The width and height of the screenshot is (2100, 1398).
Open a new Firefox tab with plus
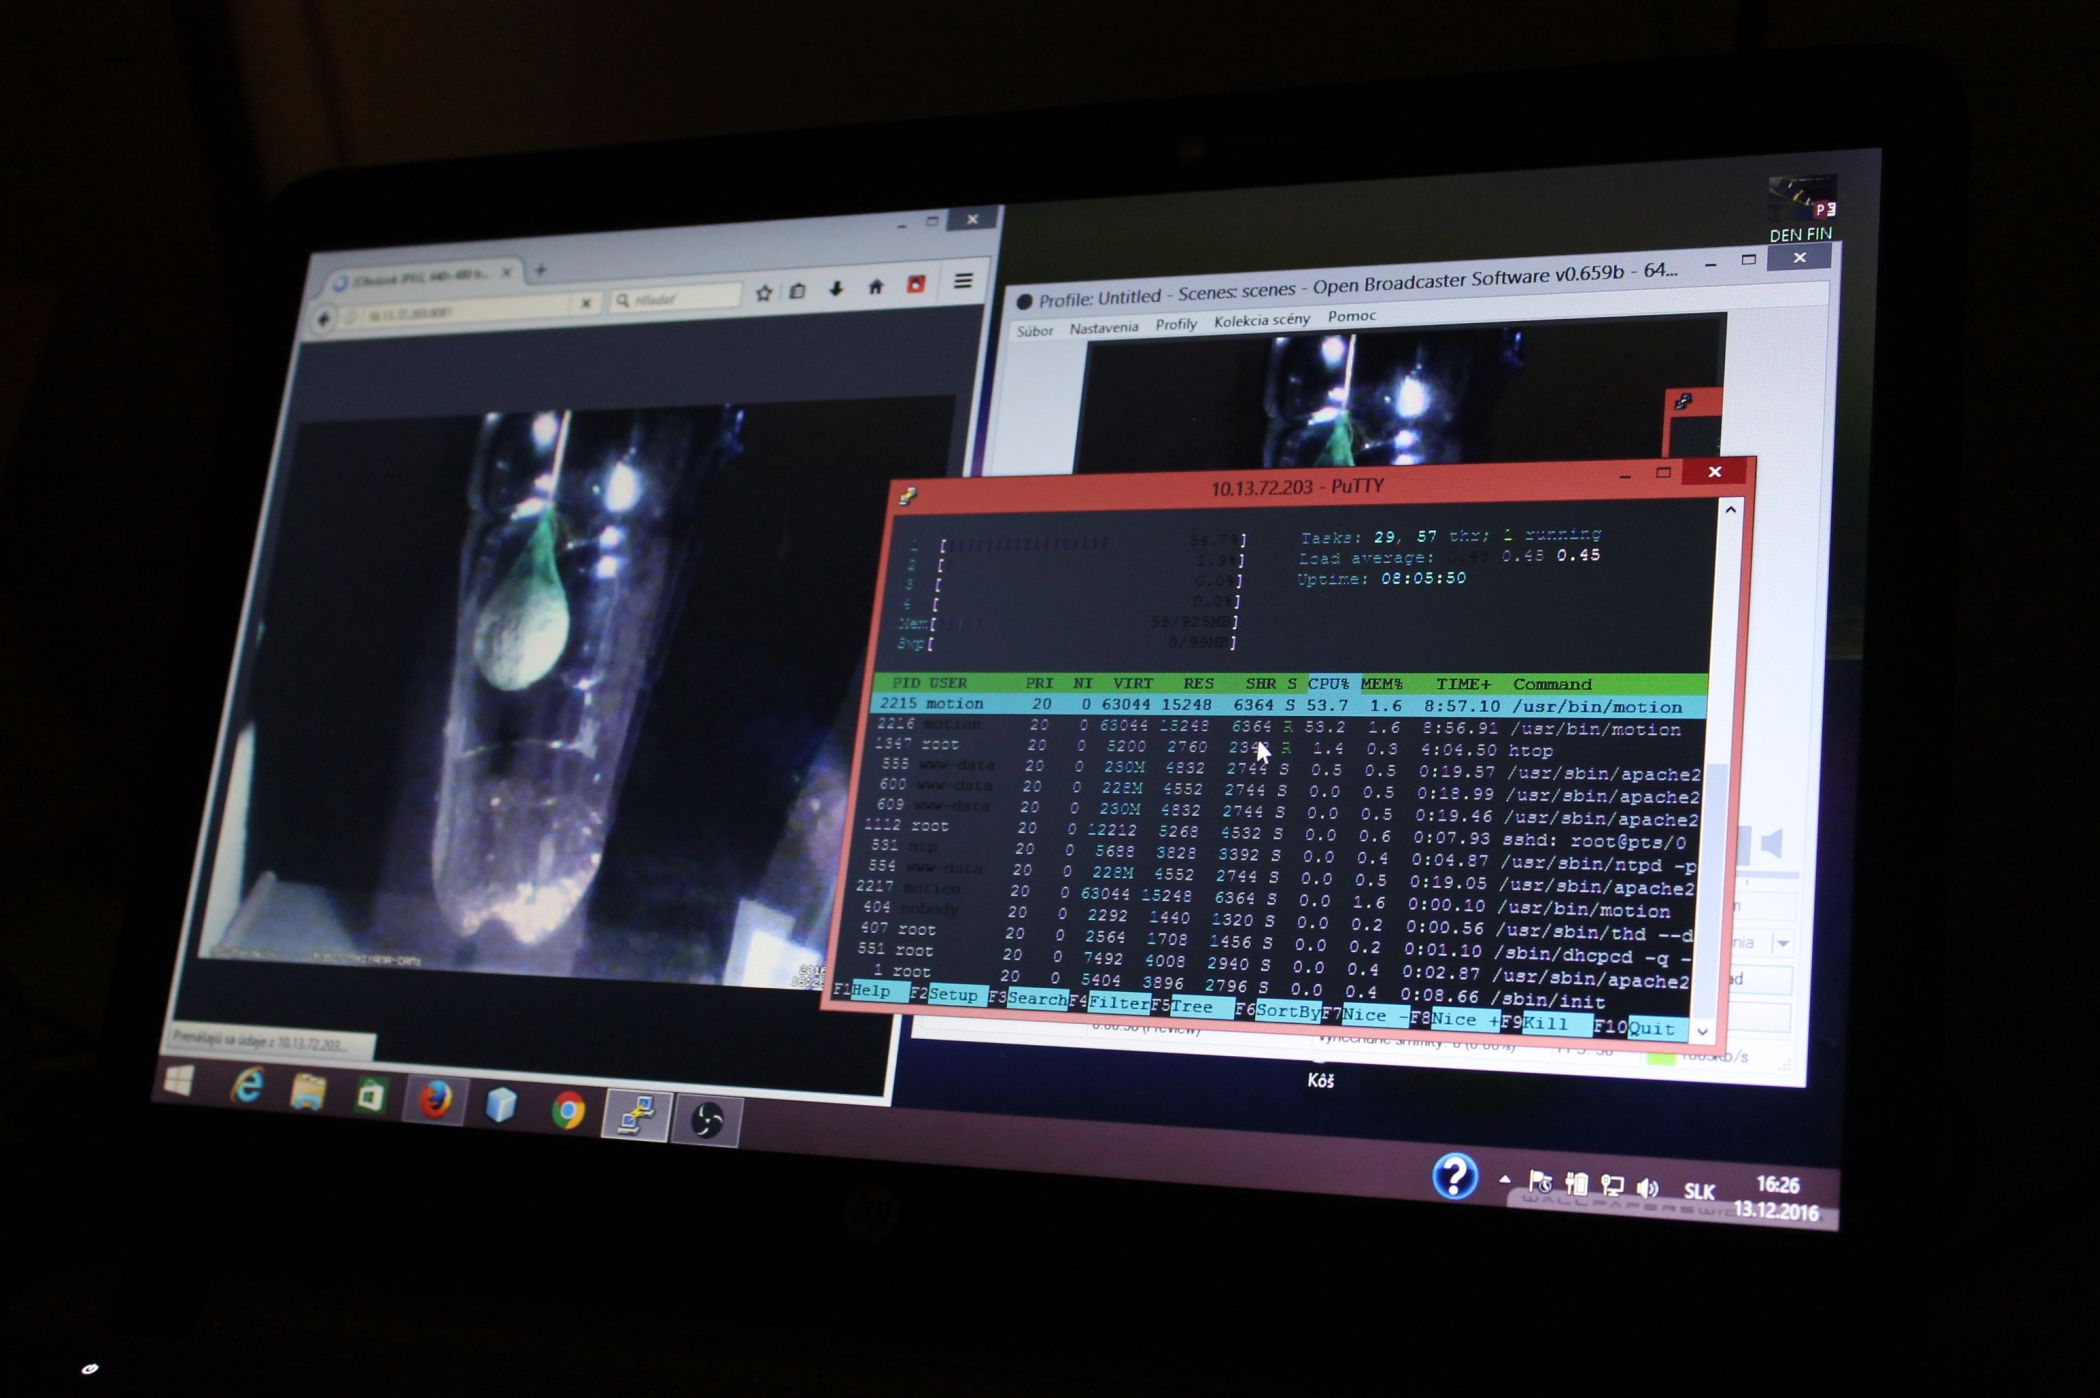(540, 270)
